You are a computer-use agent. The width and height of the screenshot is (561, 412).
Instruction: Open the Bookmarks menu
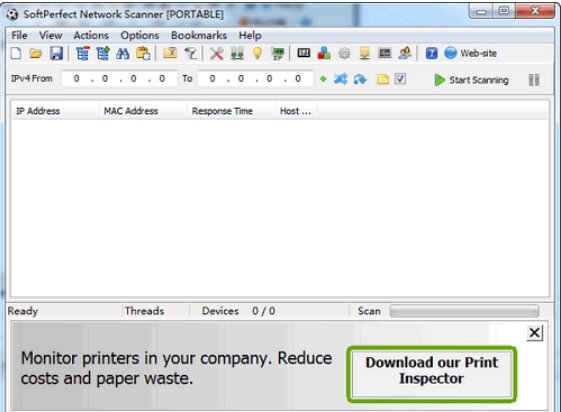point(199,35)
